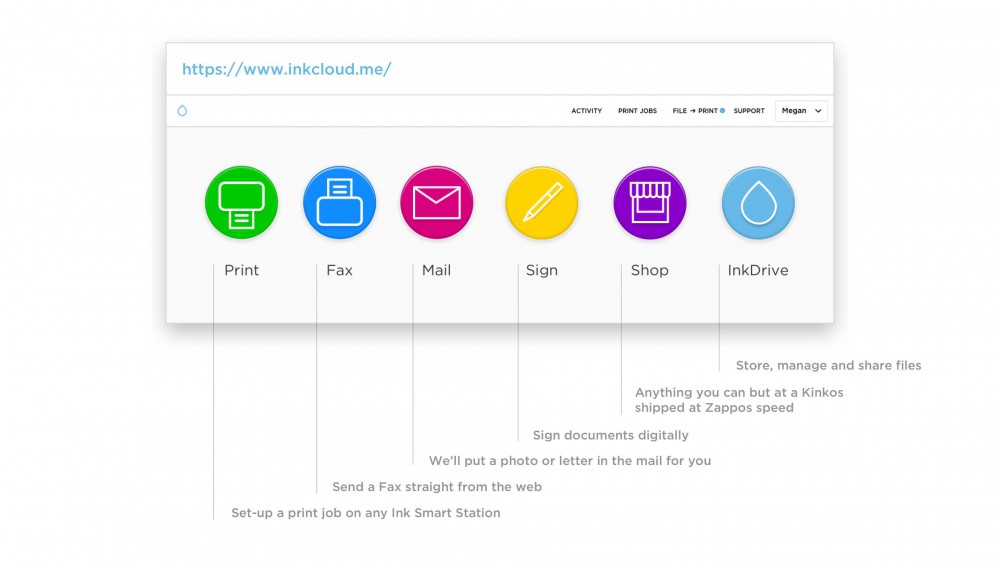Click the yellow Sign pencil icon
This screenshot has width=1000, height=563.
(x=541, y=203)
